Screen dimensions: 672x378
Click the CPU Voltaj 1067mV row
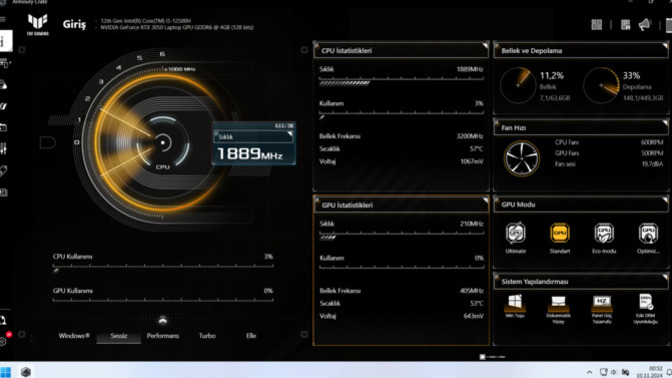pyautogui.click(x=401, y=162)
